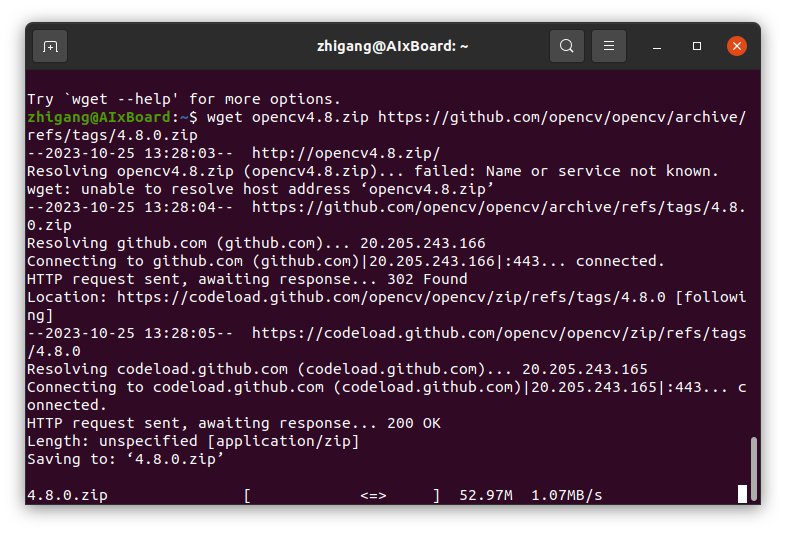The height and width of the screenshot is (533, 786).
Task: Minimize the terminal window
Action: click(657, 47)
